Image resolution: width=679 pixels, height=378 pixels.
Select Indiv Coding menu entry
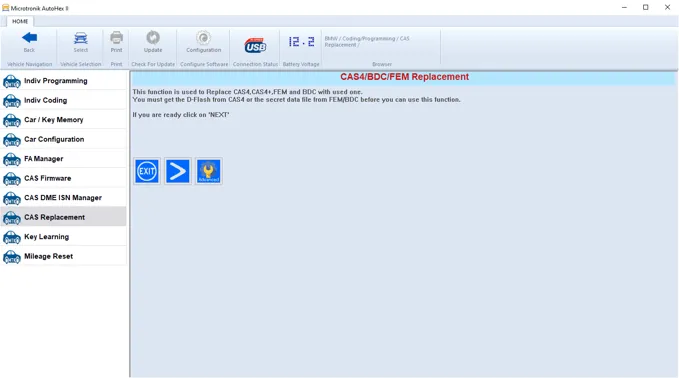64,100
